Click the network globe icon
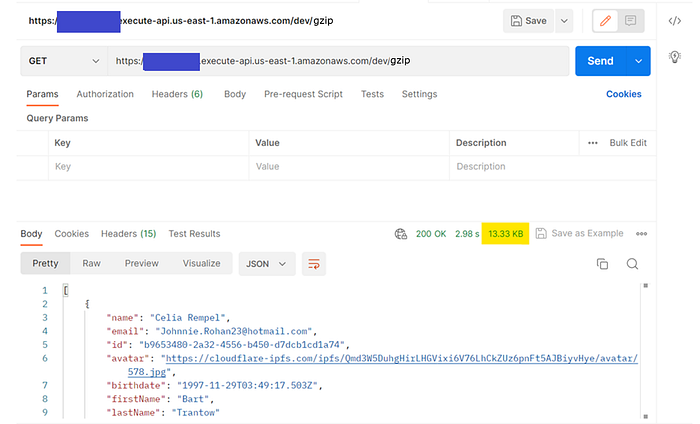 point(401,234)
